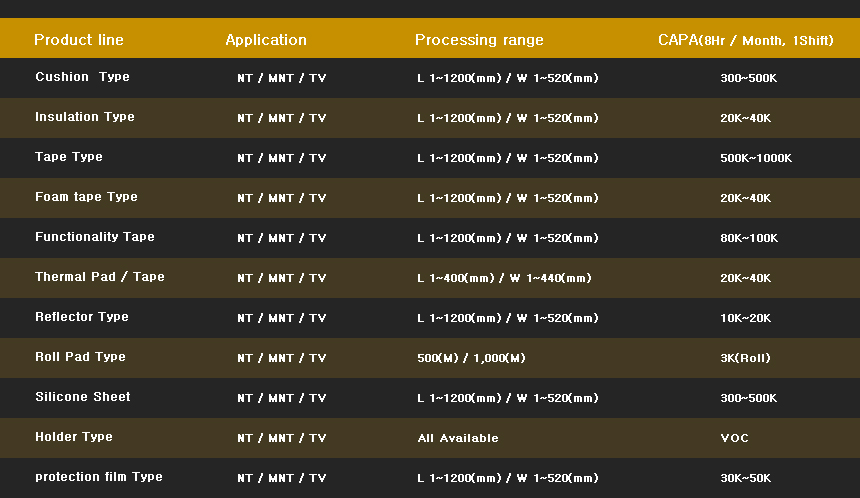The image size is (860, 498).
Task: Click the Holder Type row label
Action: click(74, 437)
